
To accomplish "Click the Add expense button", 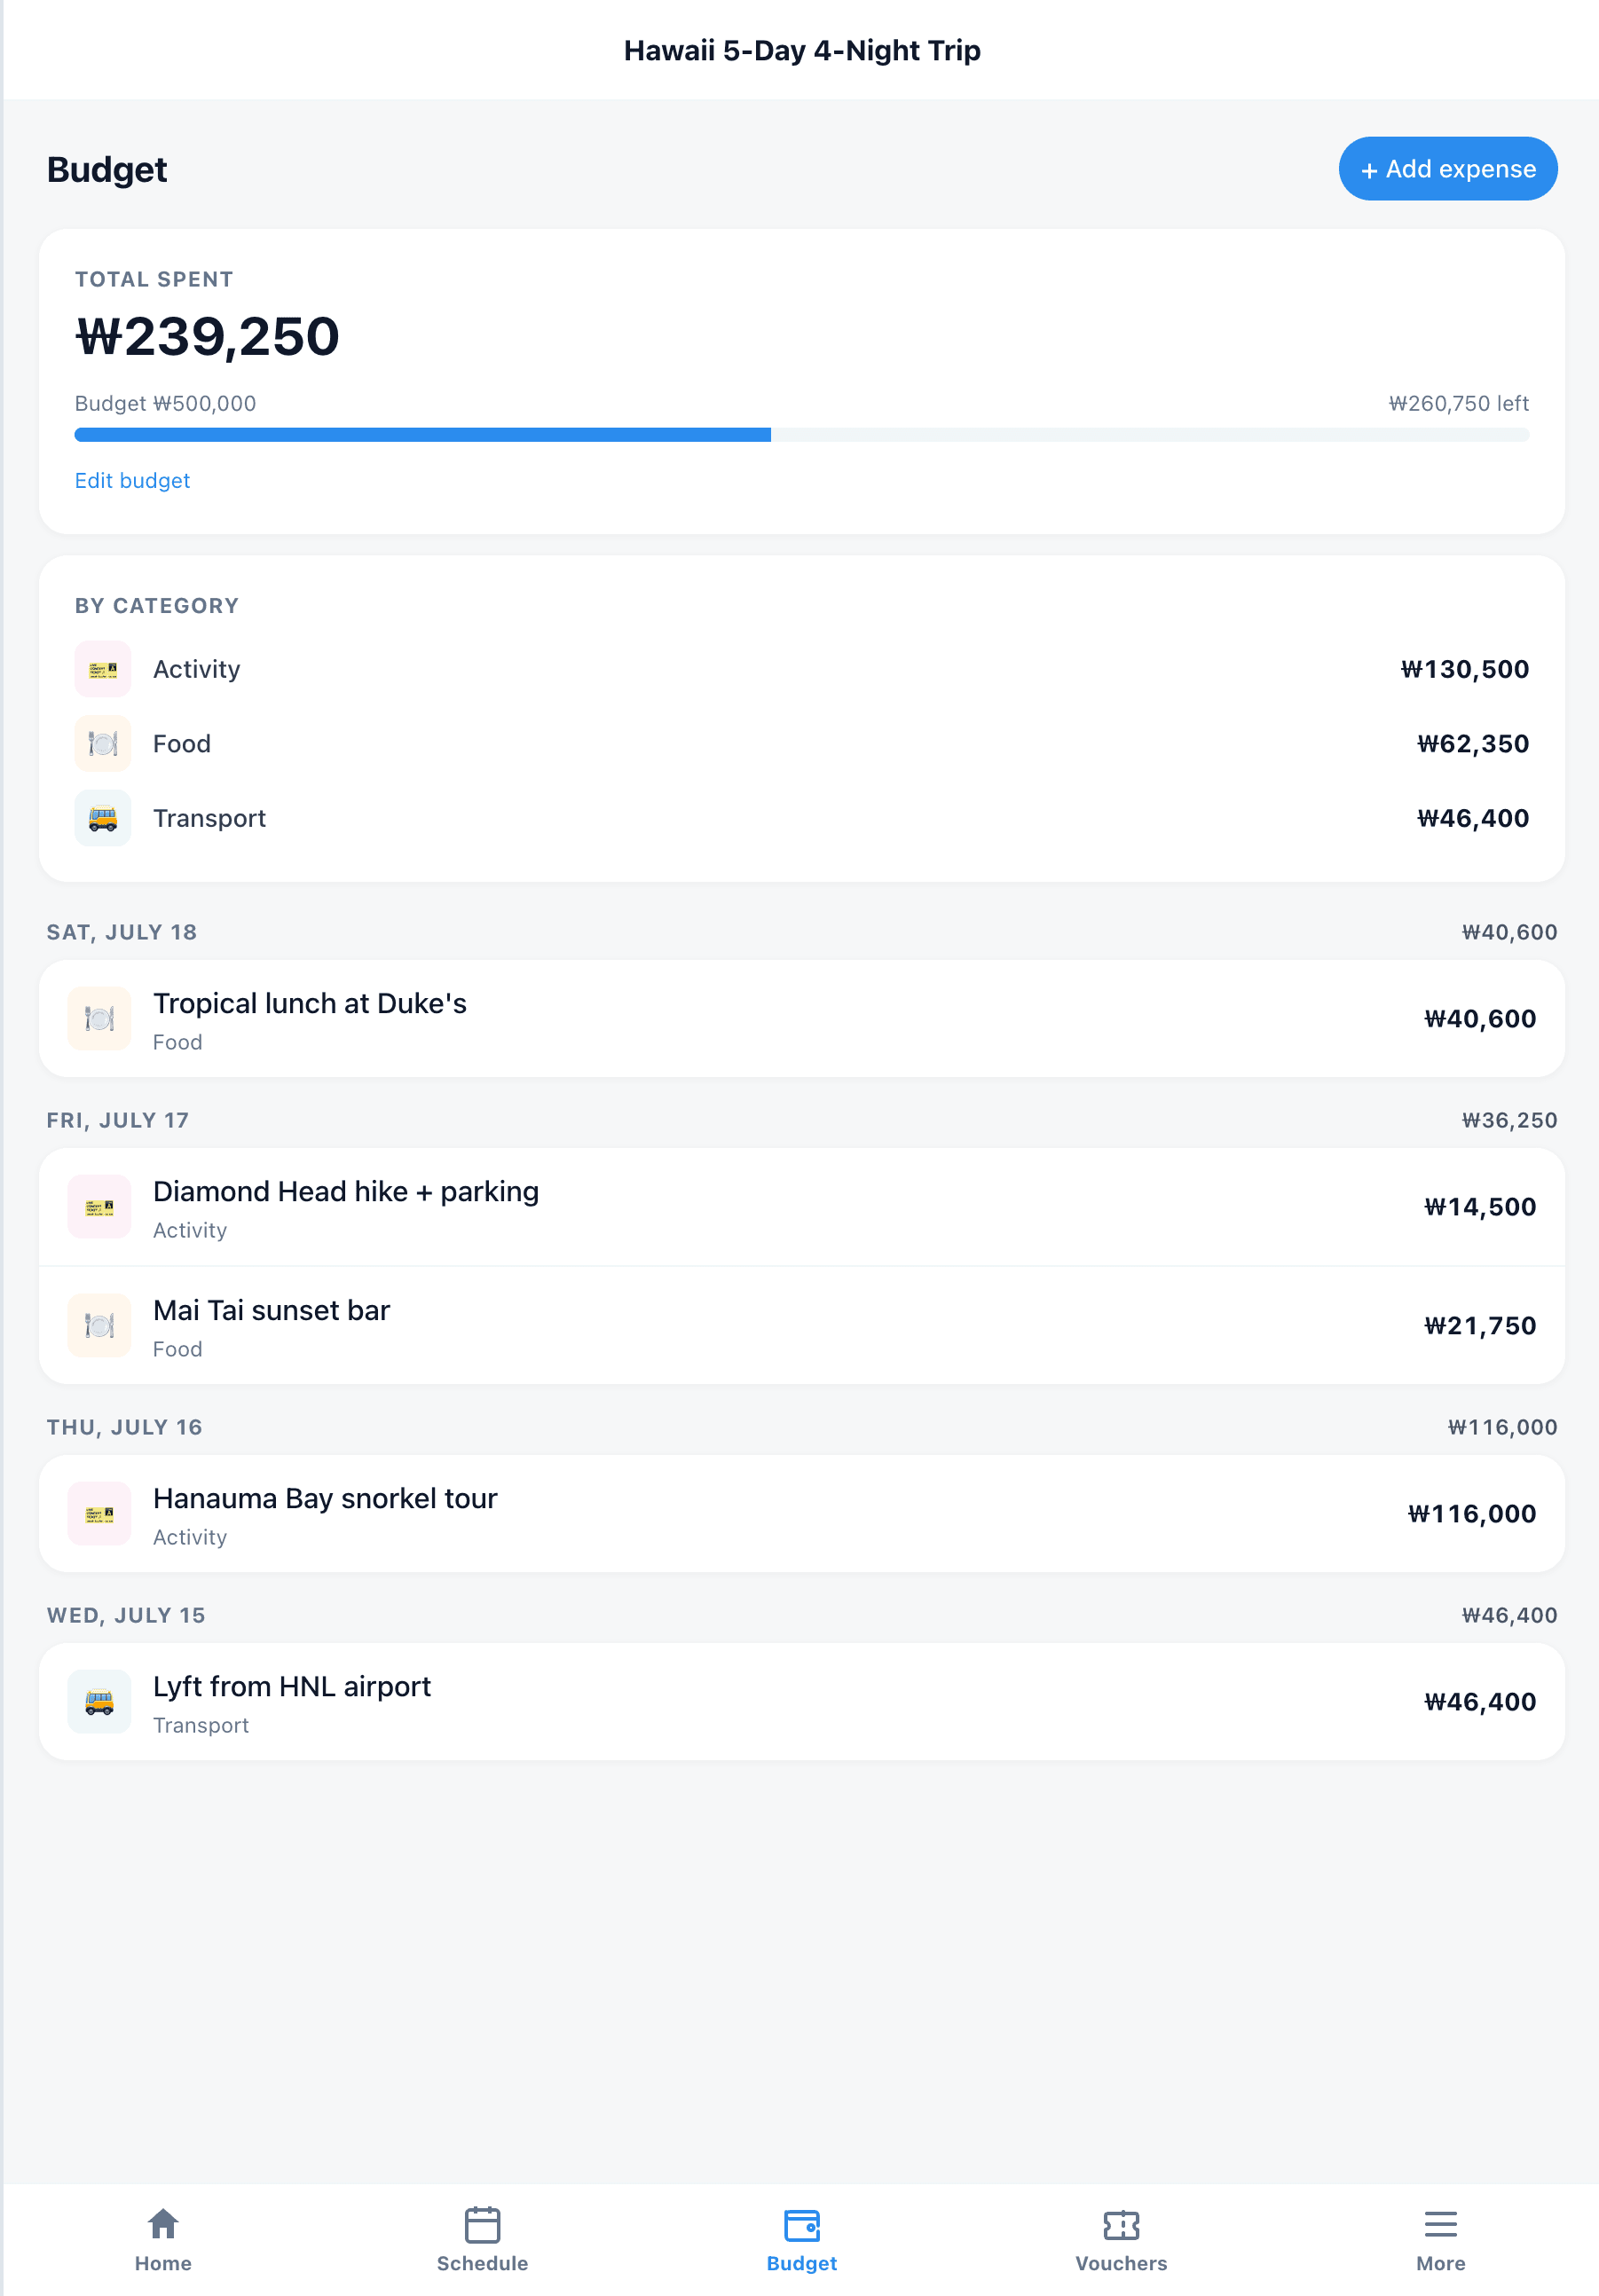I will tap(1446, 169).
